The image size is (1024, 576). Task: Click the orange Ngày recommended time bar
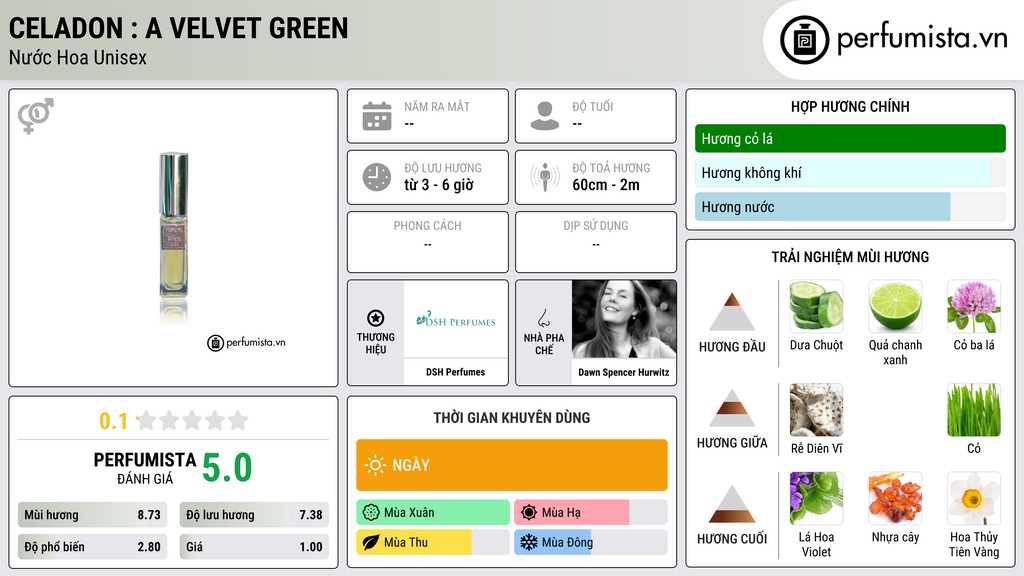click(x=512, y=465)
